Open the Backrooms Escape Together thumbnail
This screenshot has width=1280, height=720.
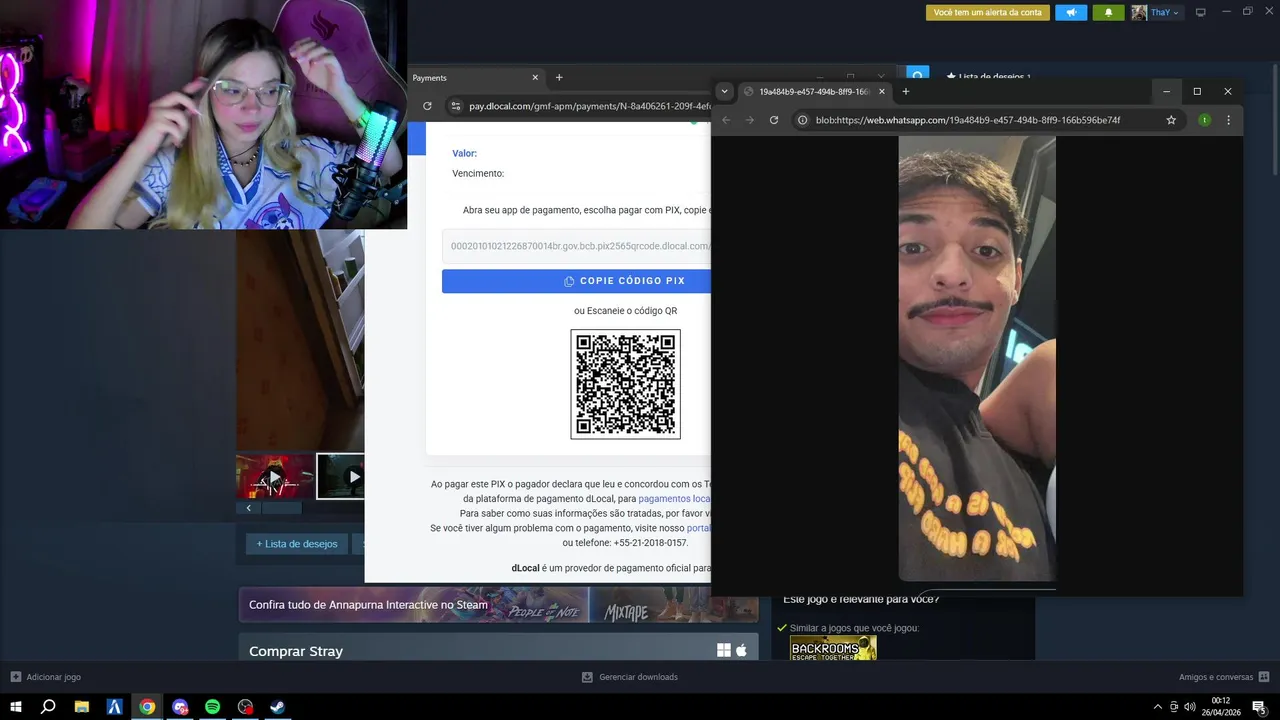coord(833,648)
